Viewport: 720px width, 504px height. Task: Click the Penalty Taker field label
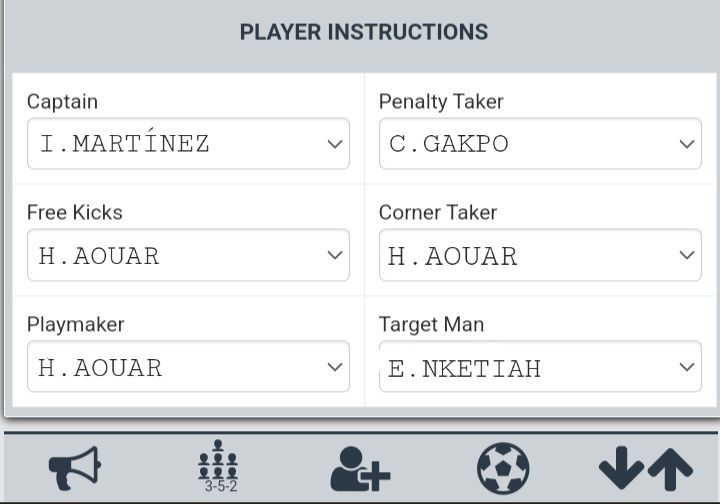(441, 102)
